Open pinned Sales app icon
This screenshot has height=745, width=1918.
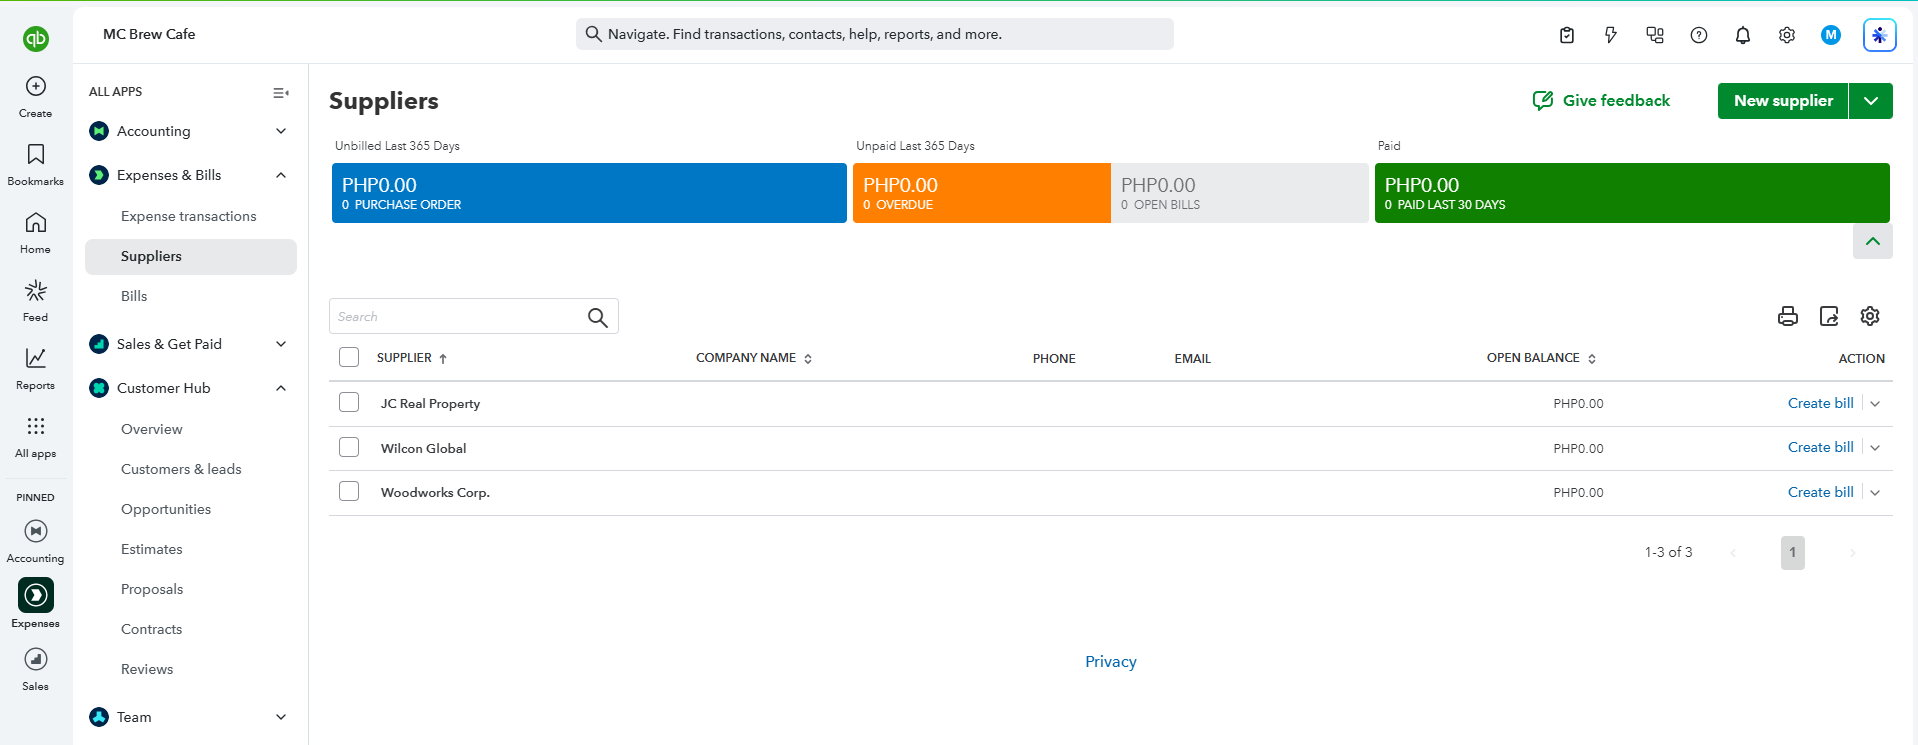[36, 659]
